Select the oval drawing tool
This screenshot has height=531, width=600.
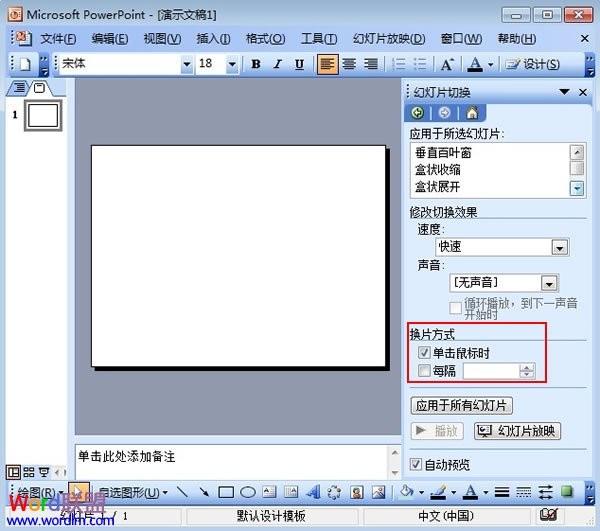(248, 492)
